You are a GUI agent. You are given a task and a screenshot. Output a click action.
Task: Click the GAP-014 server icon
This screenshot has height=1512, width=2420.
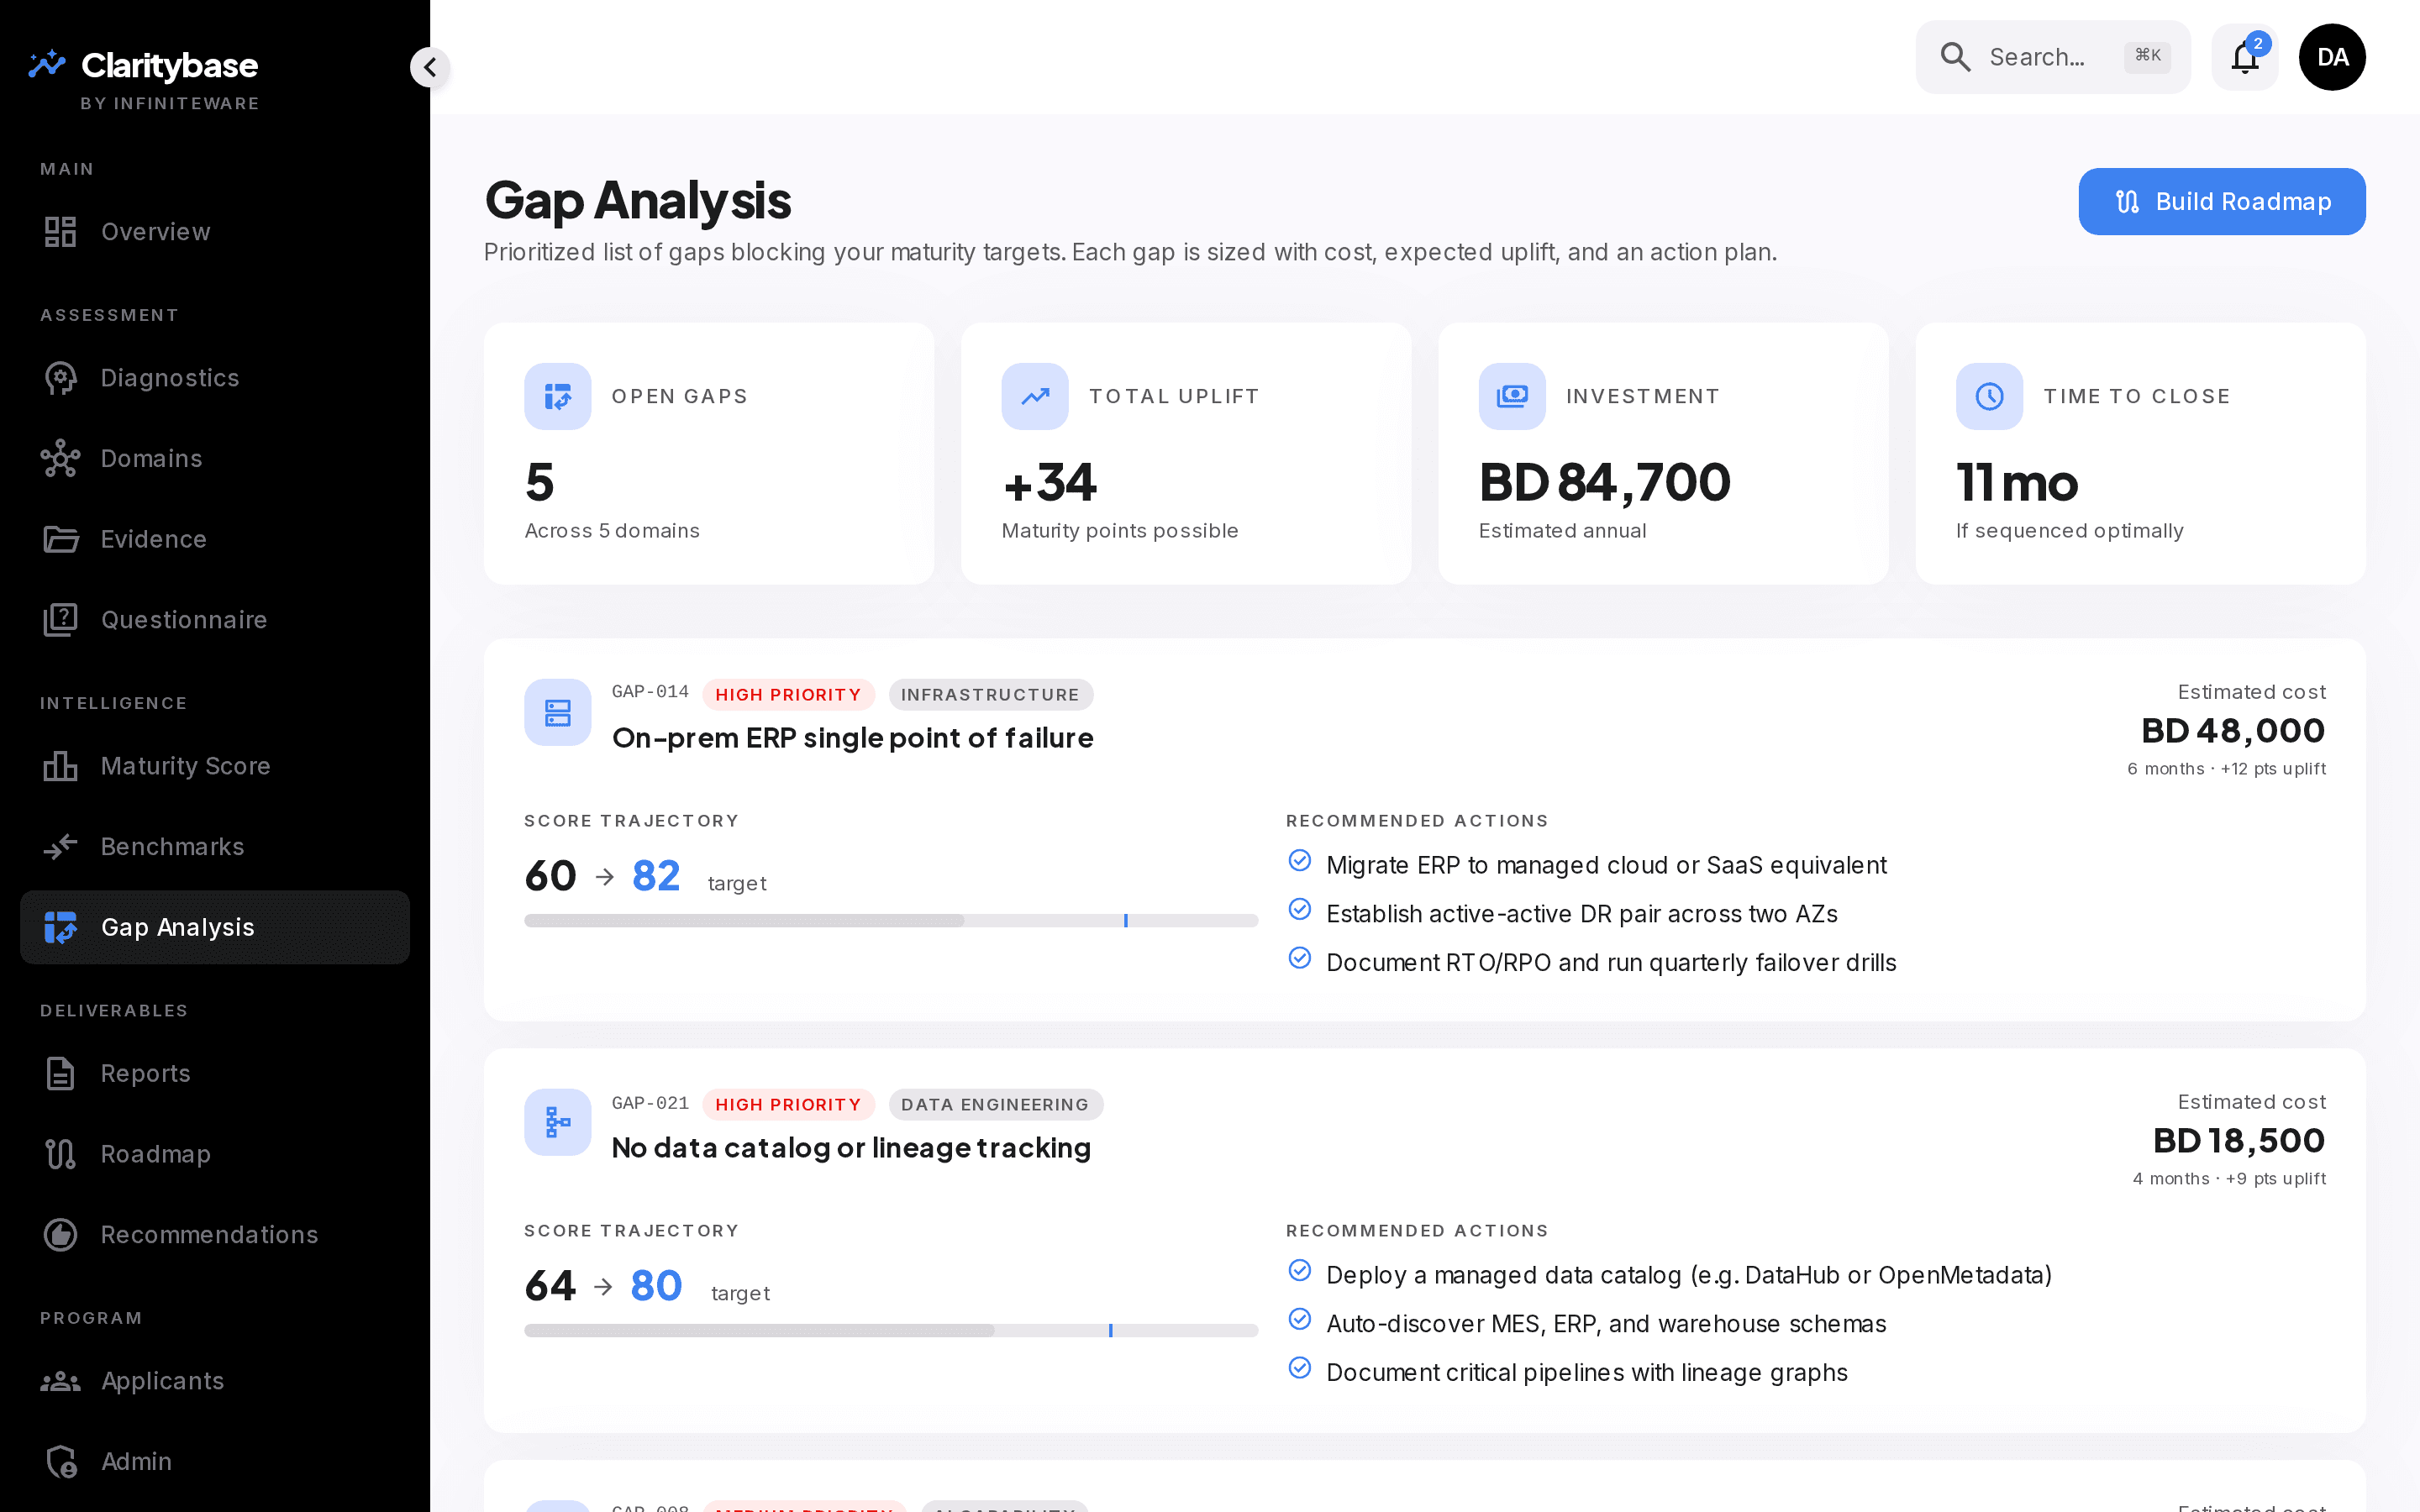558,713
